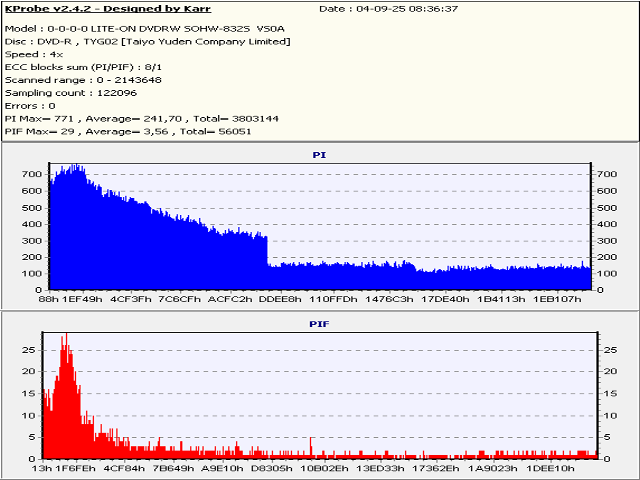Screen dimensions: 640x480
Task: Click the 700 label on left PI axis
Action: [x=32, y=174]
